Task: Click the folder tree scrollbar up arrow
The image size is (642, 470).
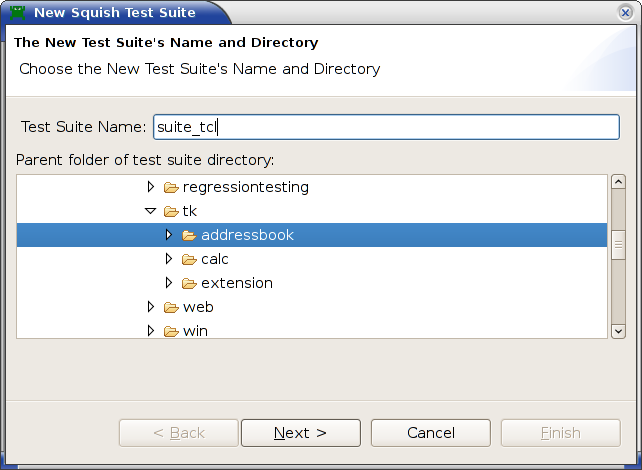Action: pos(618,181)
